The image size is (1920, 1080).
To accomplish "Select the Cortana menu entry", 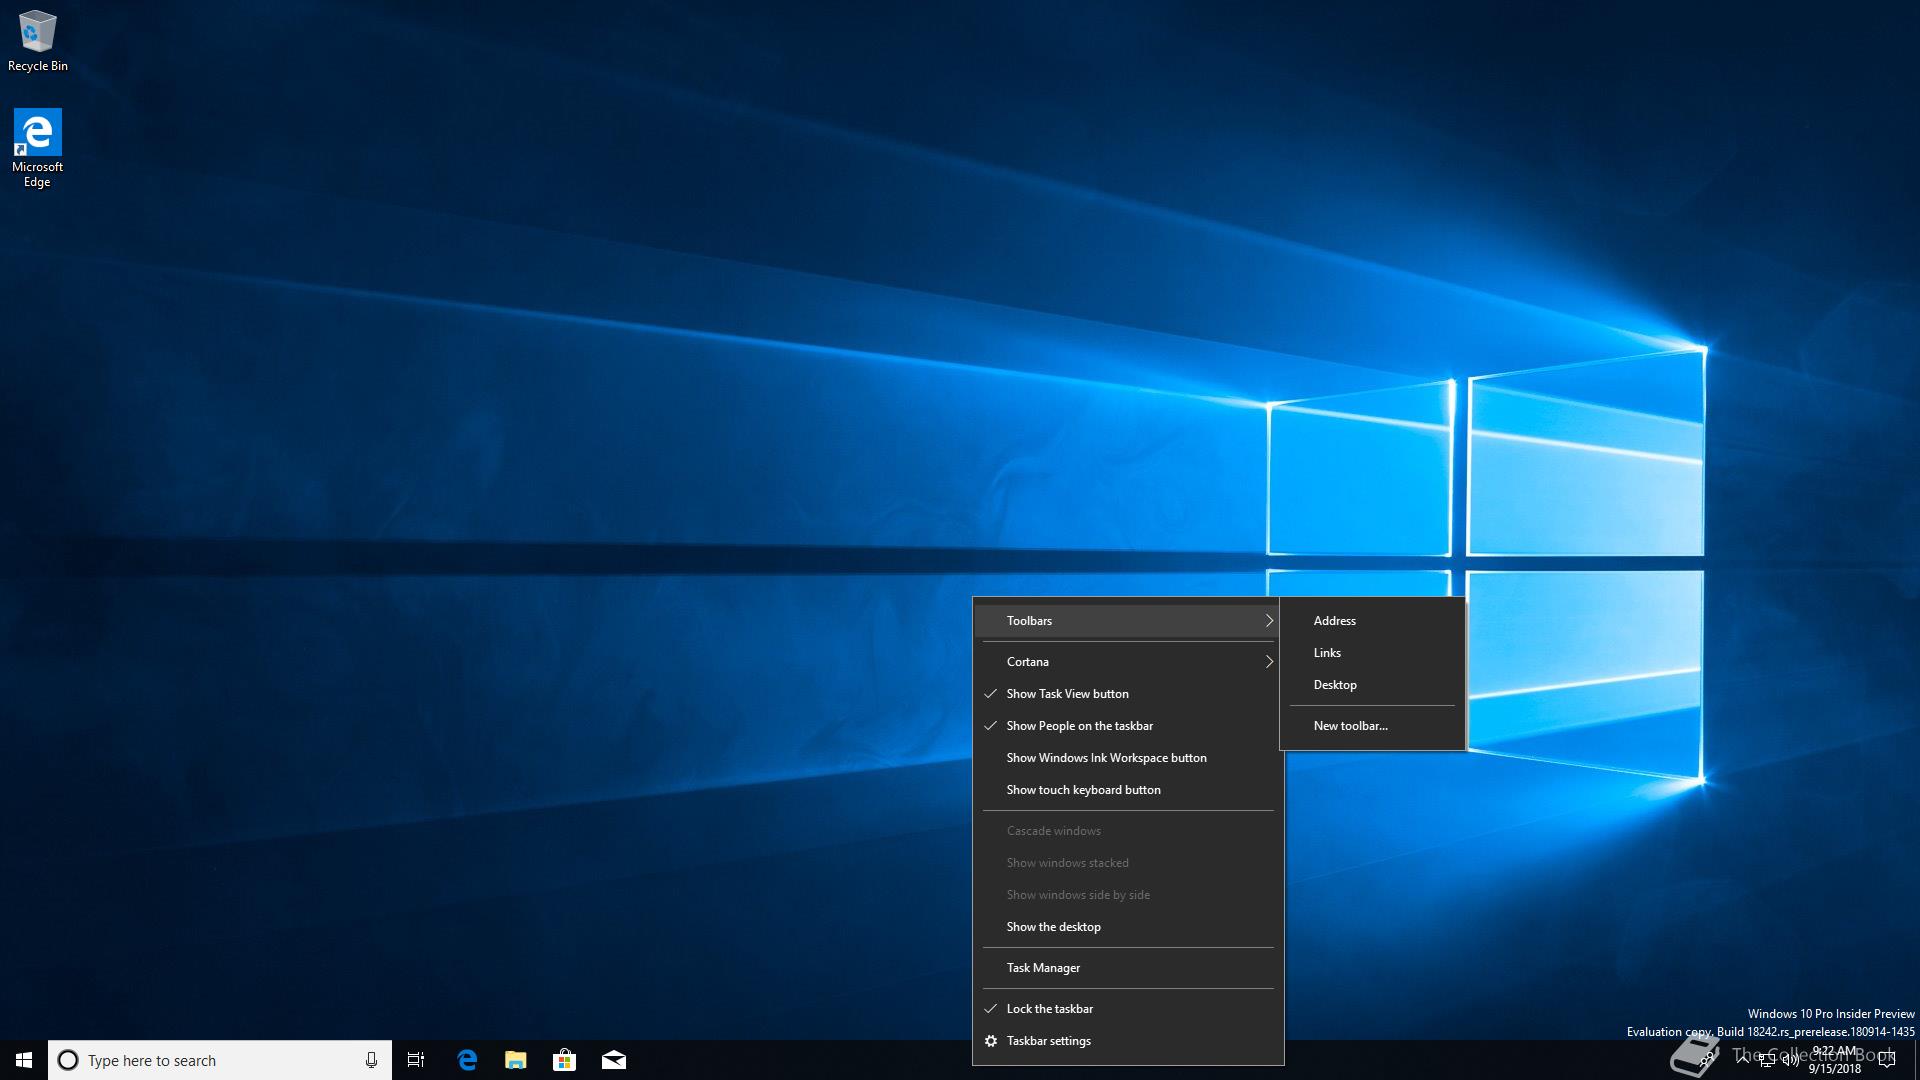I will (1128, 662).
